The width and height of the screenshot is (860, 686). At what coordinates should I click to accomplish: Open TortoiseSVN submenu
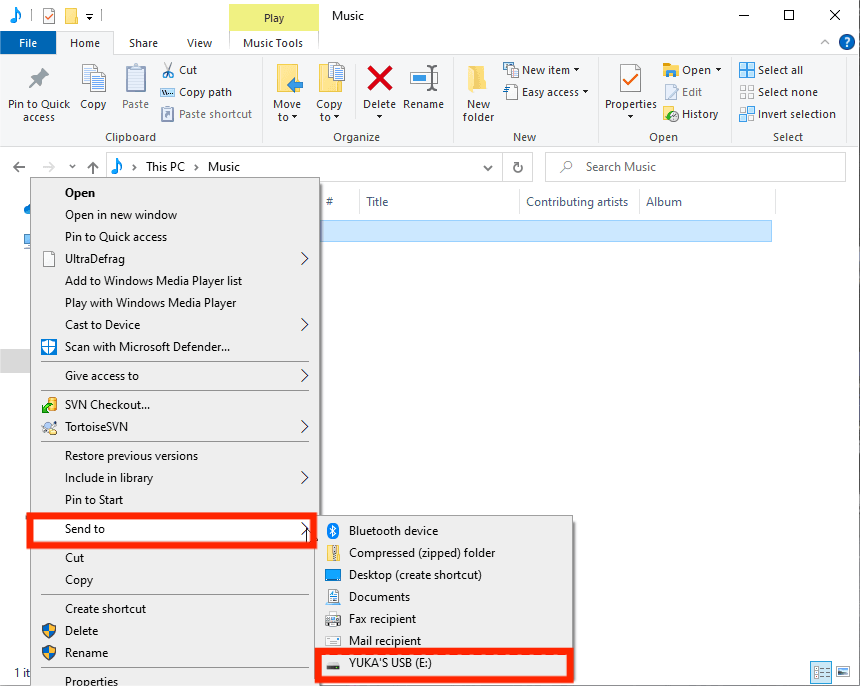(x=174, y=427)
